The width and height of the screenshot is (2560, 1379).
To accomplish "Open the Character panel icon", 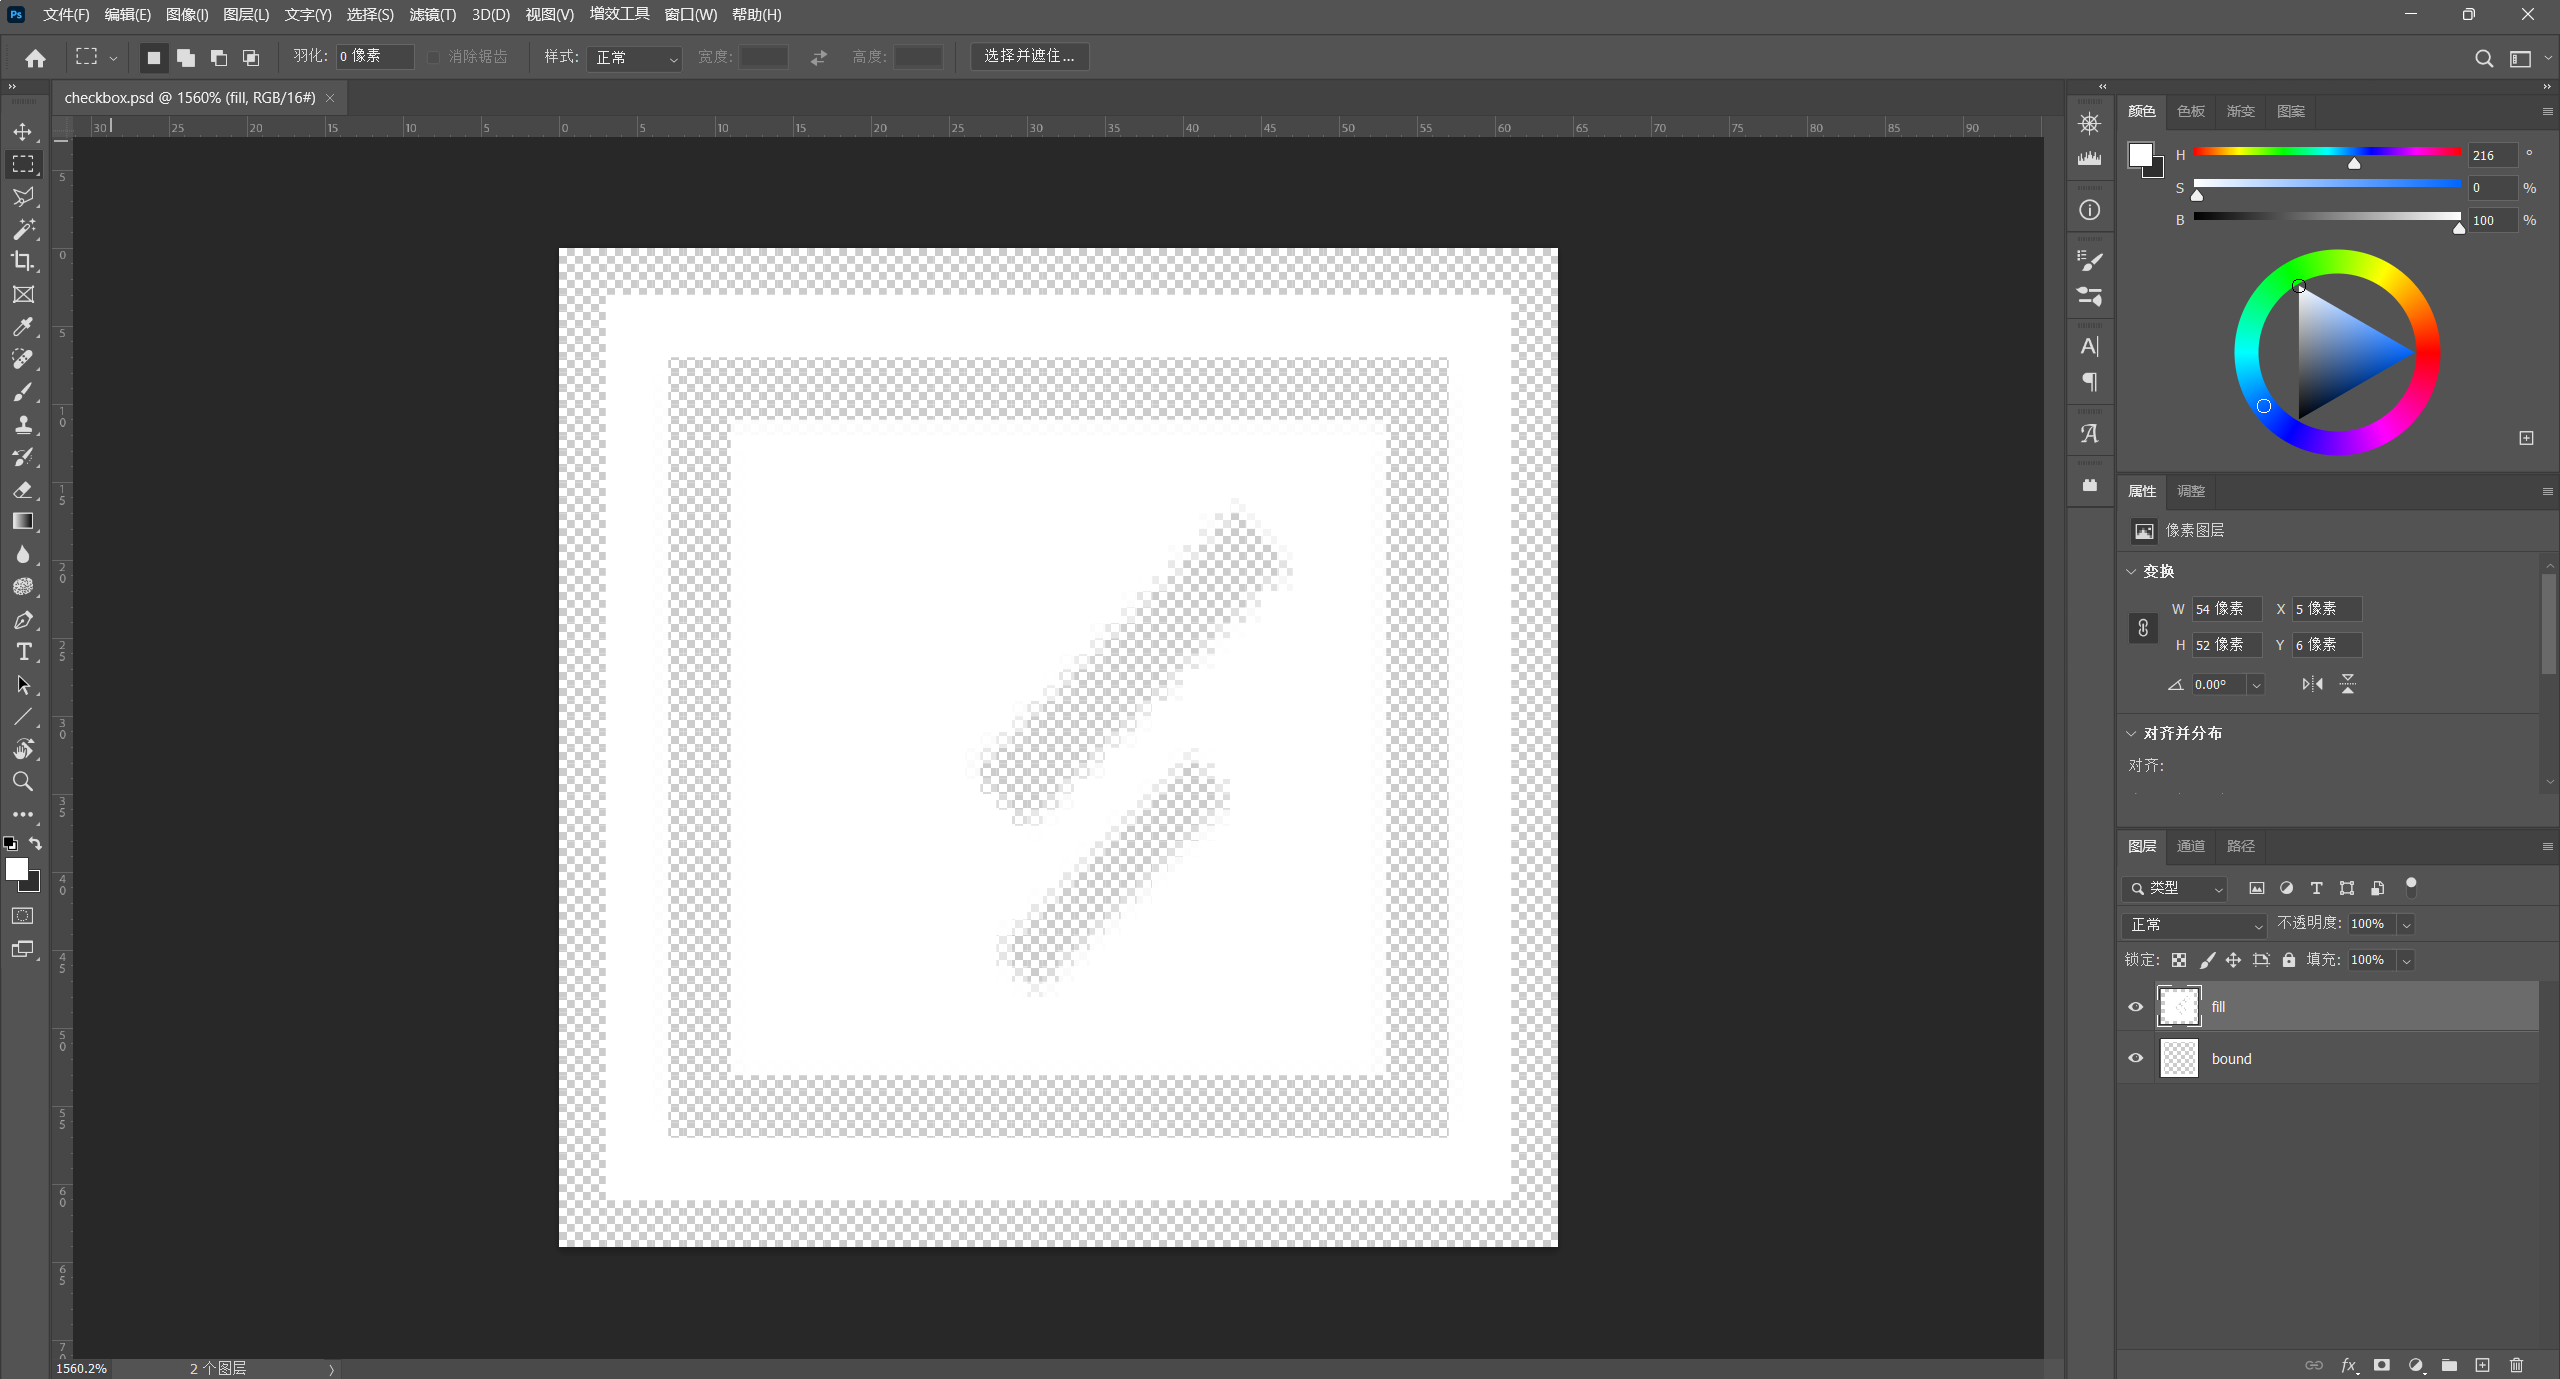I will [x=2090, y=346].
